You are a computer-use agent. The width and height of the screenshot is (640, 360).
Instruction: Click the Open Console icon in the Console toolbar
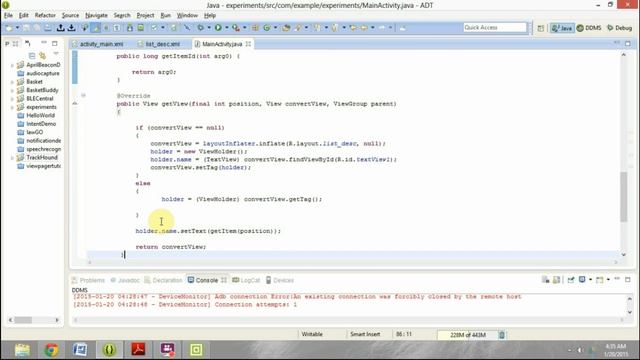pyautogui.click(x=599, y=280)
